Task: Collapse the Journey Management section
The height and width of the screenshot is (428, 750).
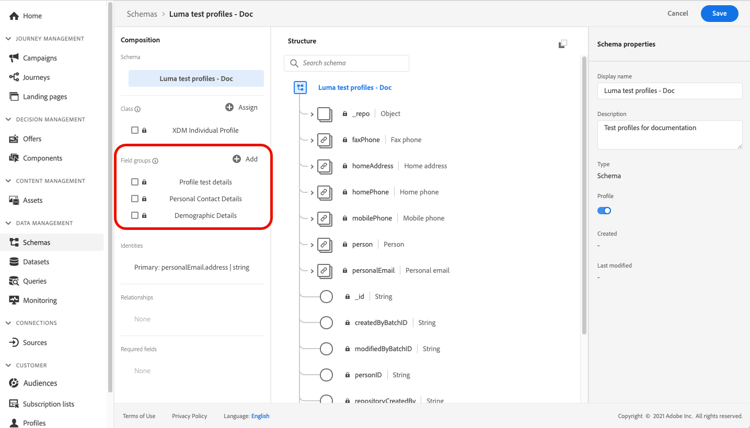Action: point(8,38)
